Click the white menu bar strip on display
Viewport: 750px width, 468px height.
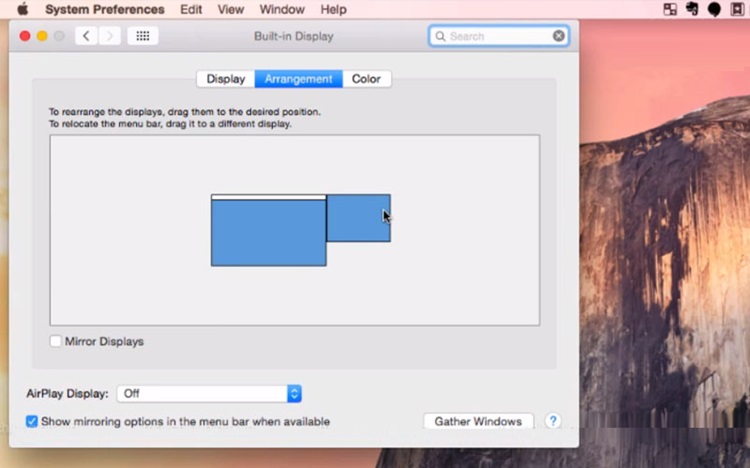pyautogui.click(x=269, y=197)
